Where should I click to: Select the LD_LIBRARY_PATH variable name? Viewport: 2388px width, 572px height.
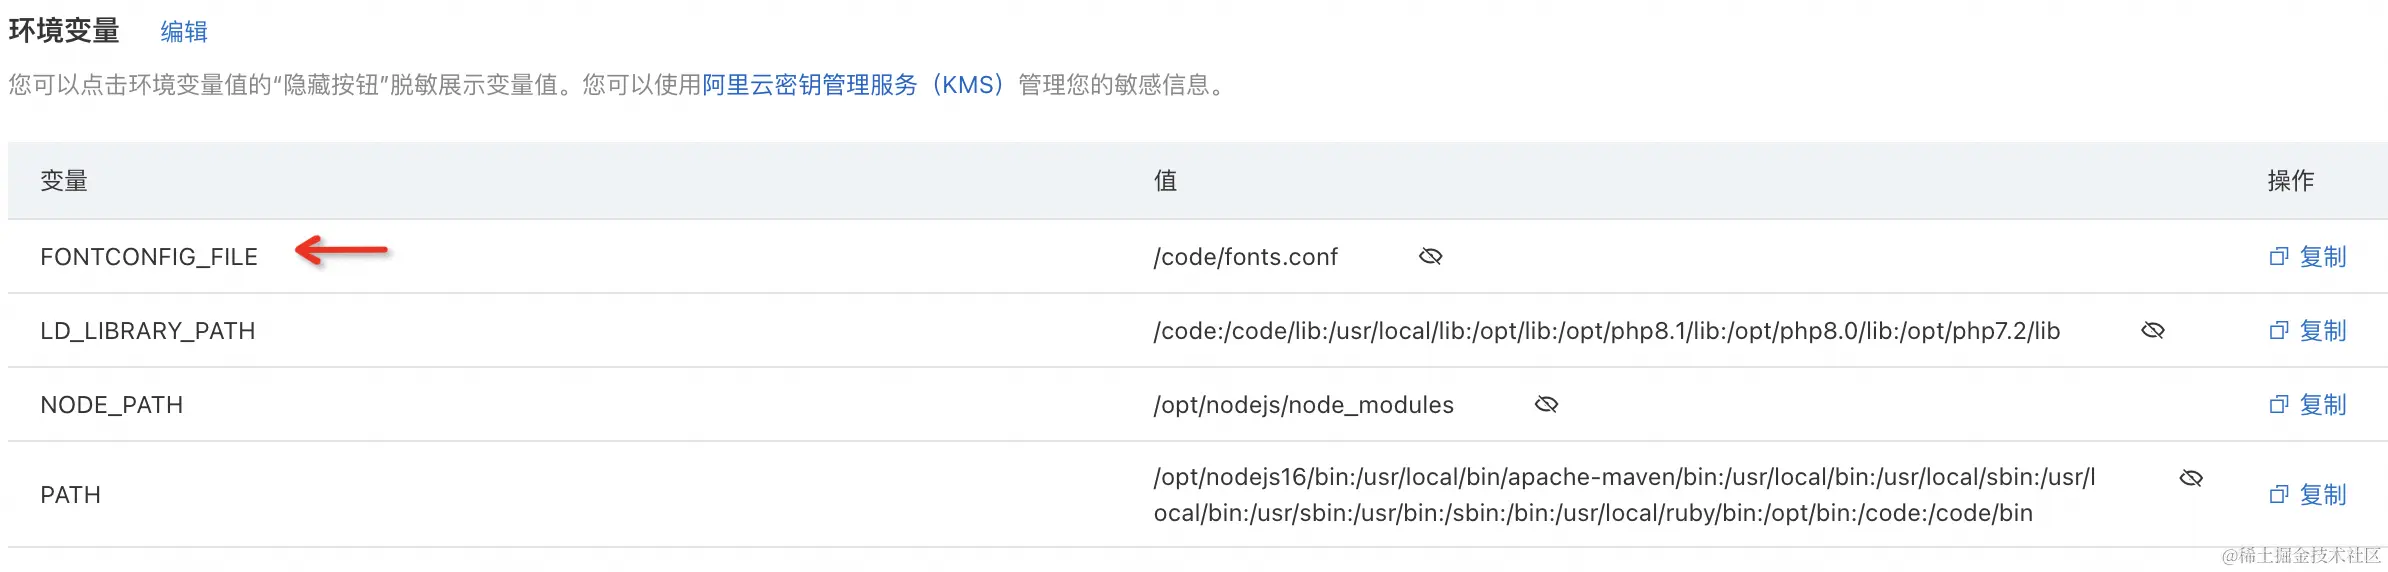(148, 331)
